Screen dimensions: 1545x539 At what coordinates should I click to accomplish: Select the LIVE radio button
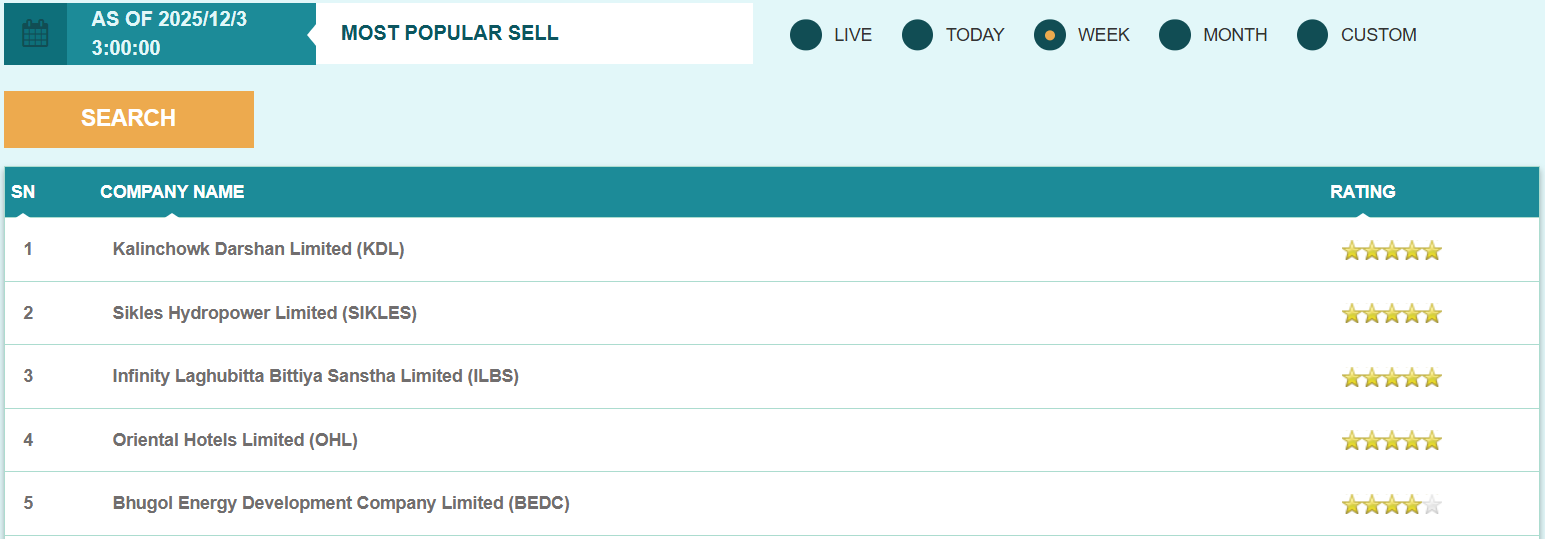click(x=806, y=35)
